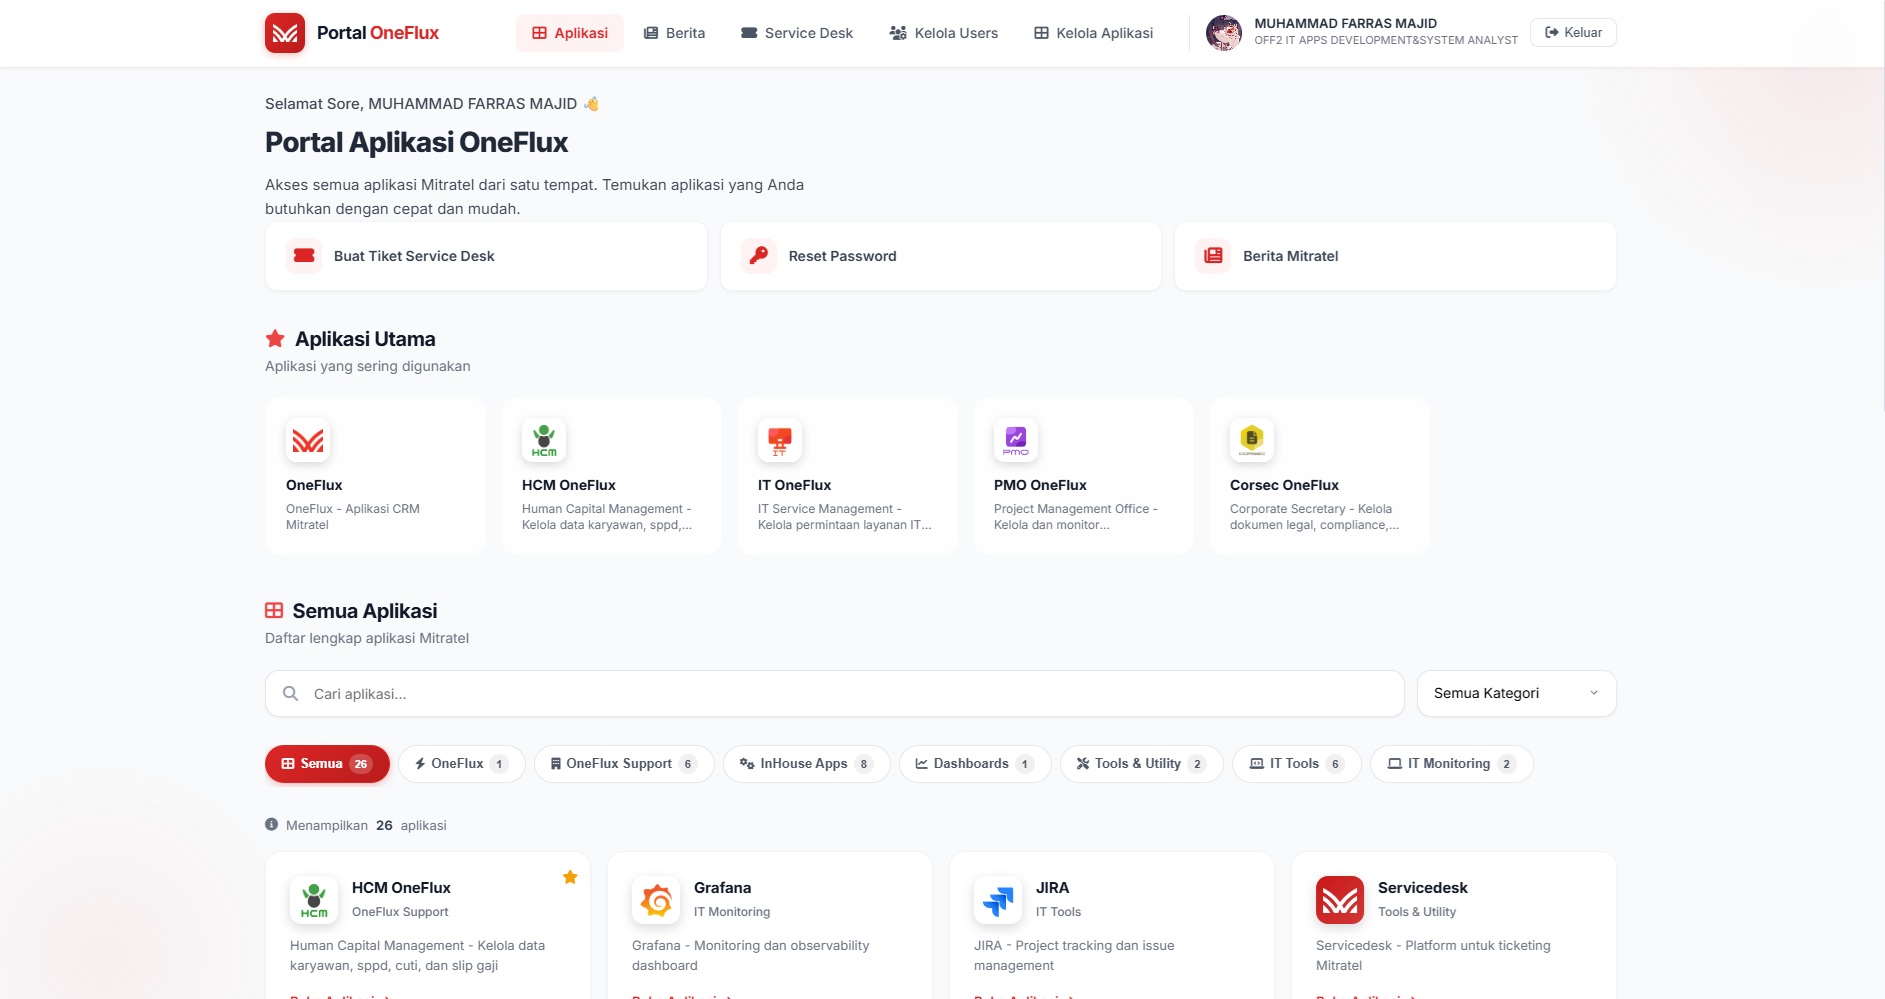This screenshot has height=999, width=1885.
Task: Click the newspaper icon for Berita Mitratel
Action: [x=1213, y=256]
